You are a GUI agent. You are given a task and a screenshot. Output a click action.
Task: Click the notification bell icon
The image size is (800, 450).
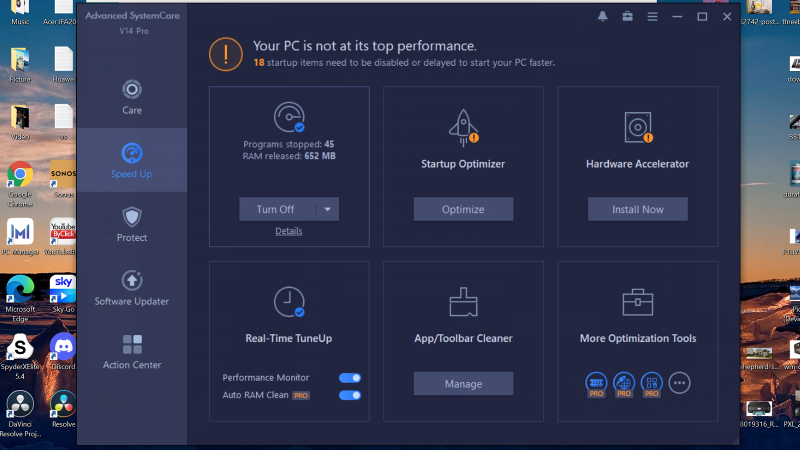[603, 16]
